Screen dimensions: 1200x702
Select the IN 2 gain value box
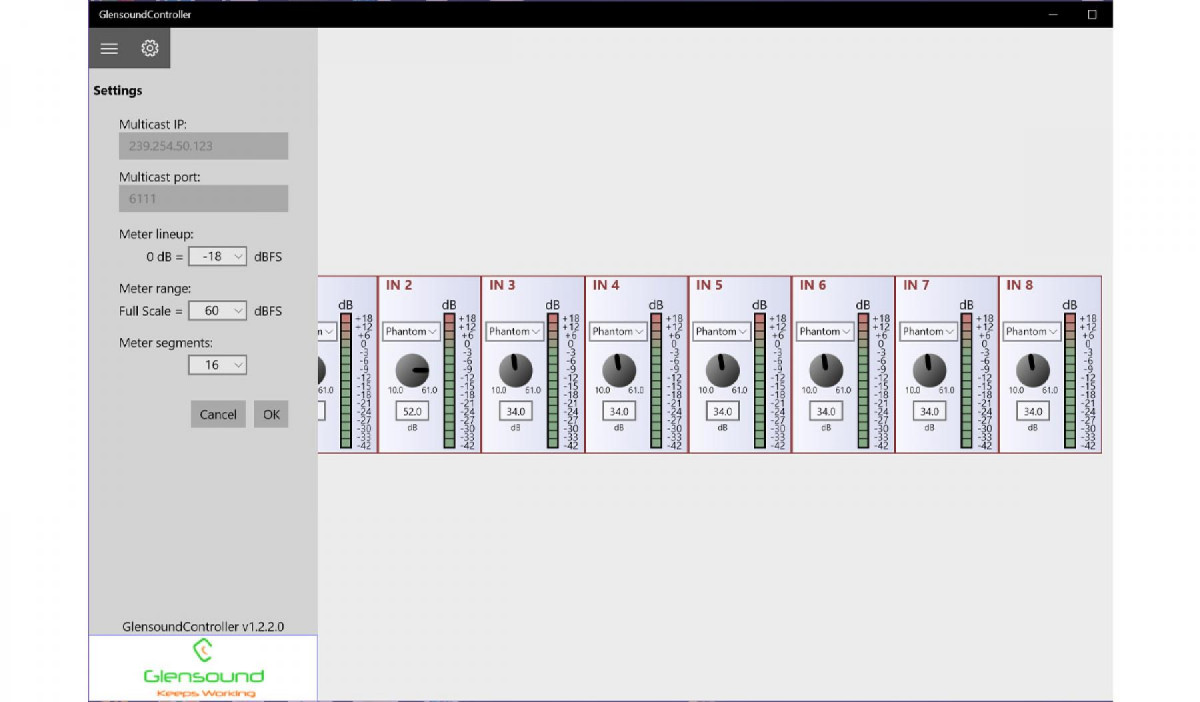[412, 411]
